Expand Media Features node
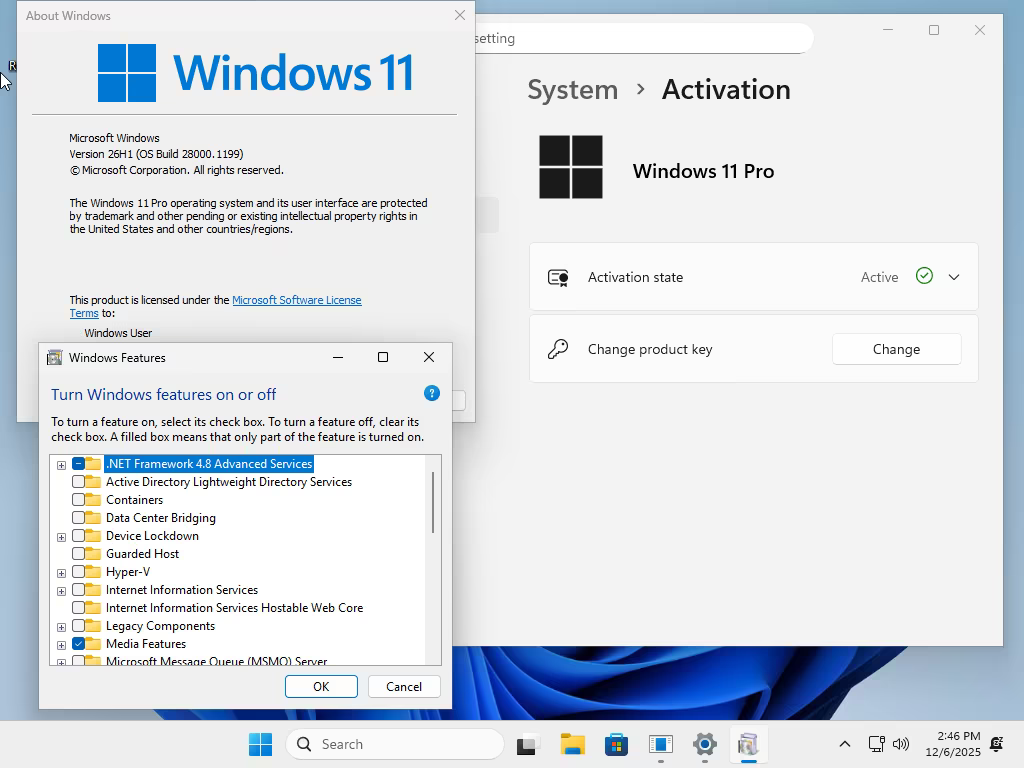 click(61, 645)
